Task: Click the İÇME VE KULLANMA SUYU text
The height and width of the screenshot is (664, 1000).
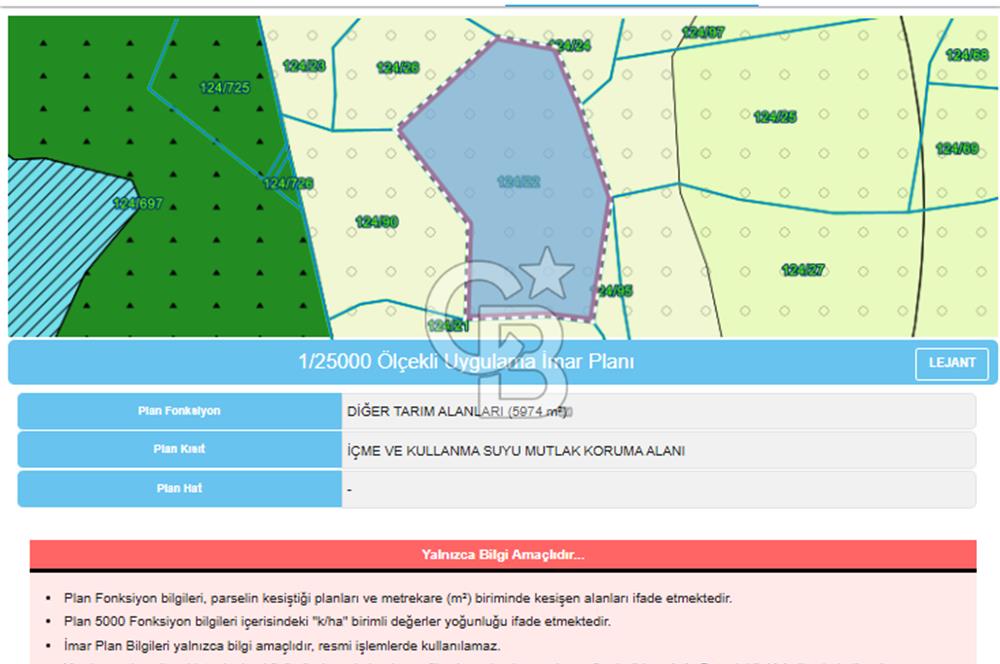Action: click(516, 449)
